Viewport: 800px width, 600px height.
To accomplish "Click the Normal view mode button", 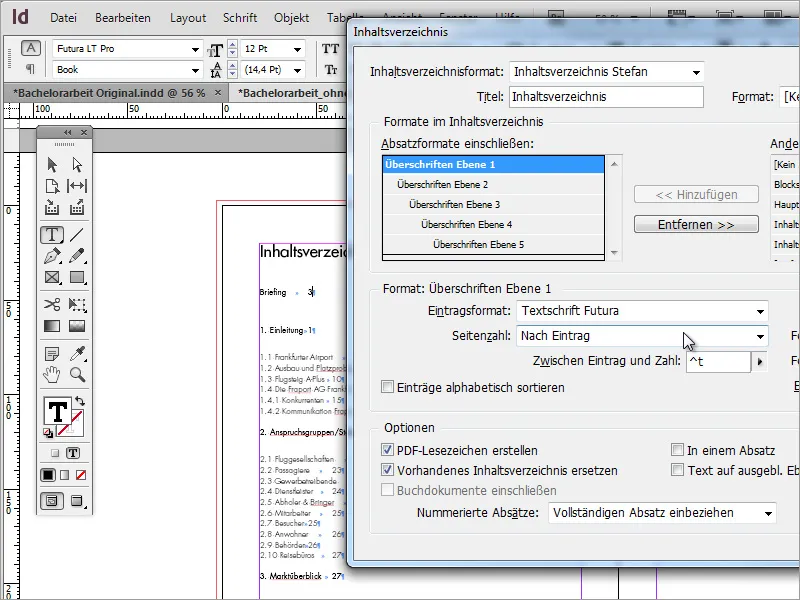I will (52, 501).
